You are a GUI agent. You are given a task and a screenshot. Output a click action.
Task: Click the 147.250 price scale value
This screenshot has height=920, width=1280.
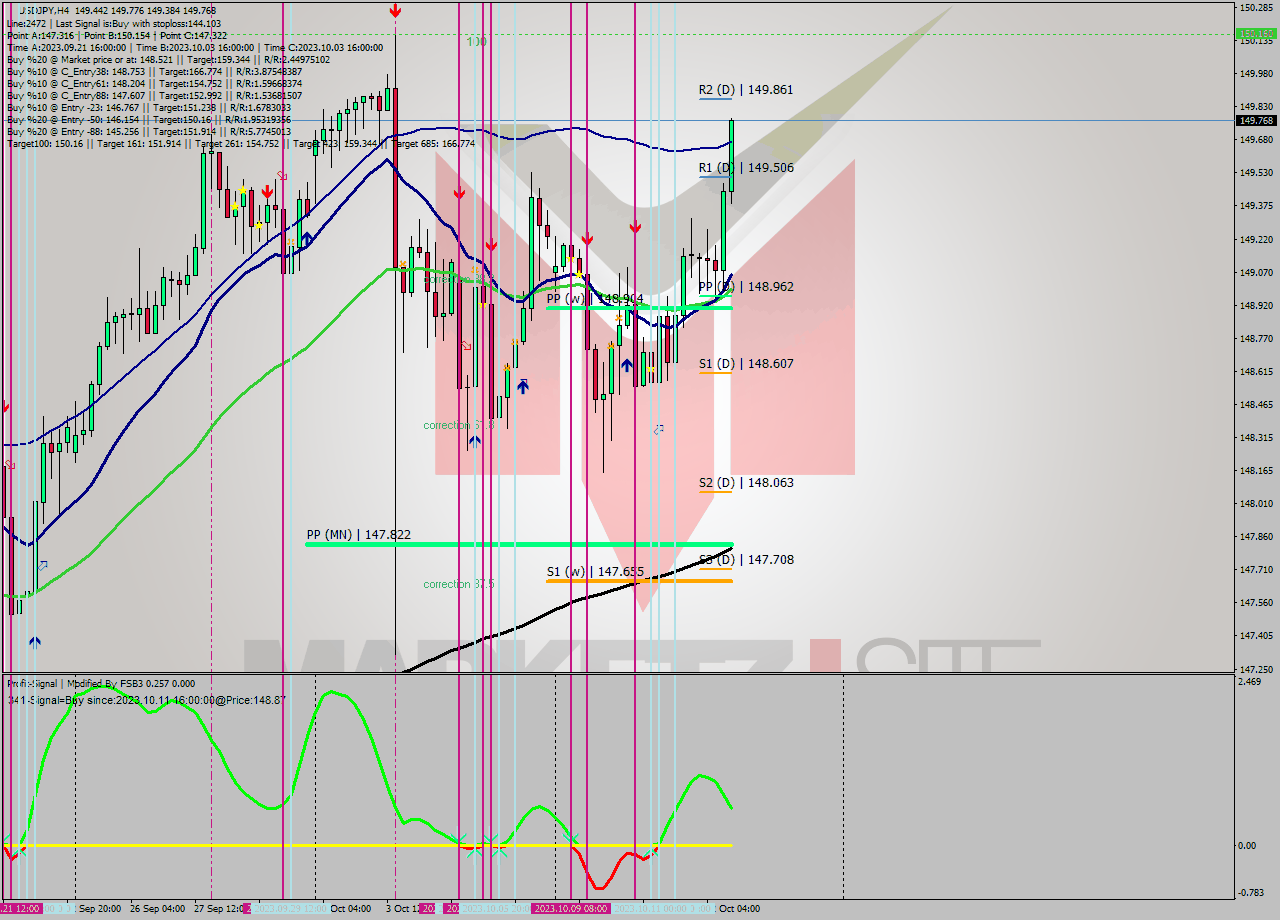[1255, 669]
